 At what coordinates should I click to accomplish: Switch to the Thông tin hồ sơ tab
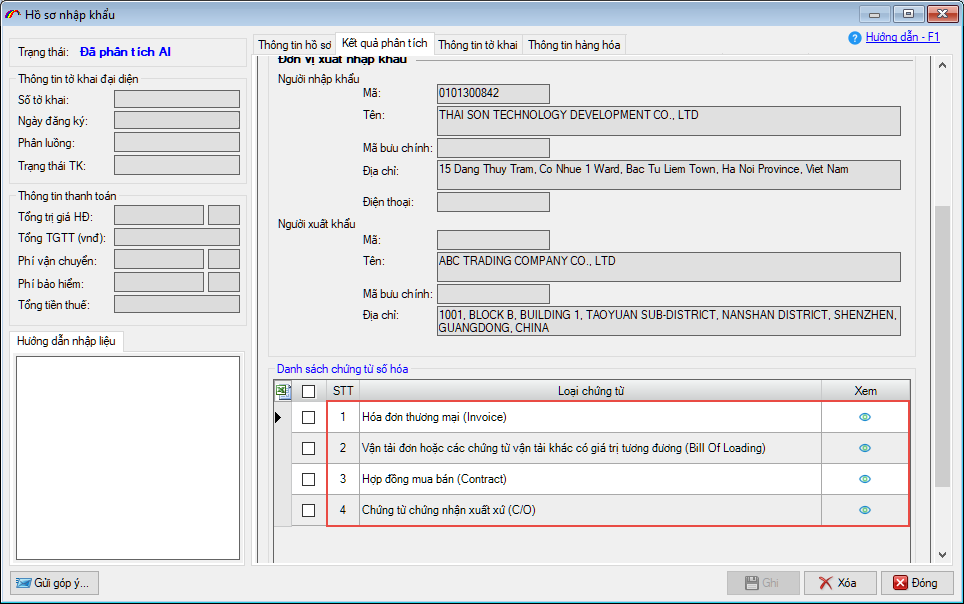[294, 45]
